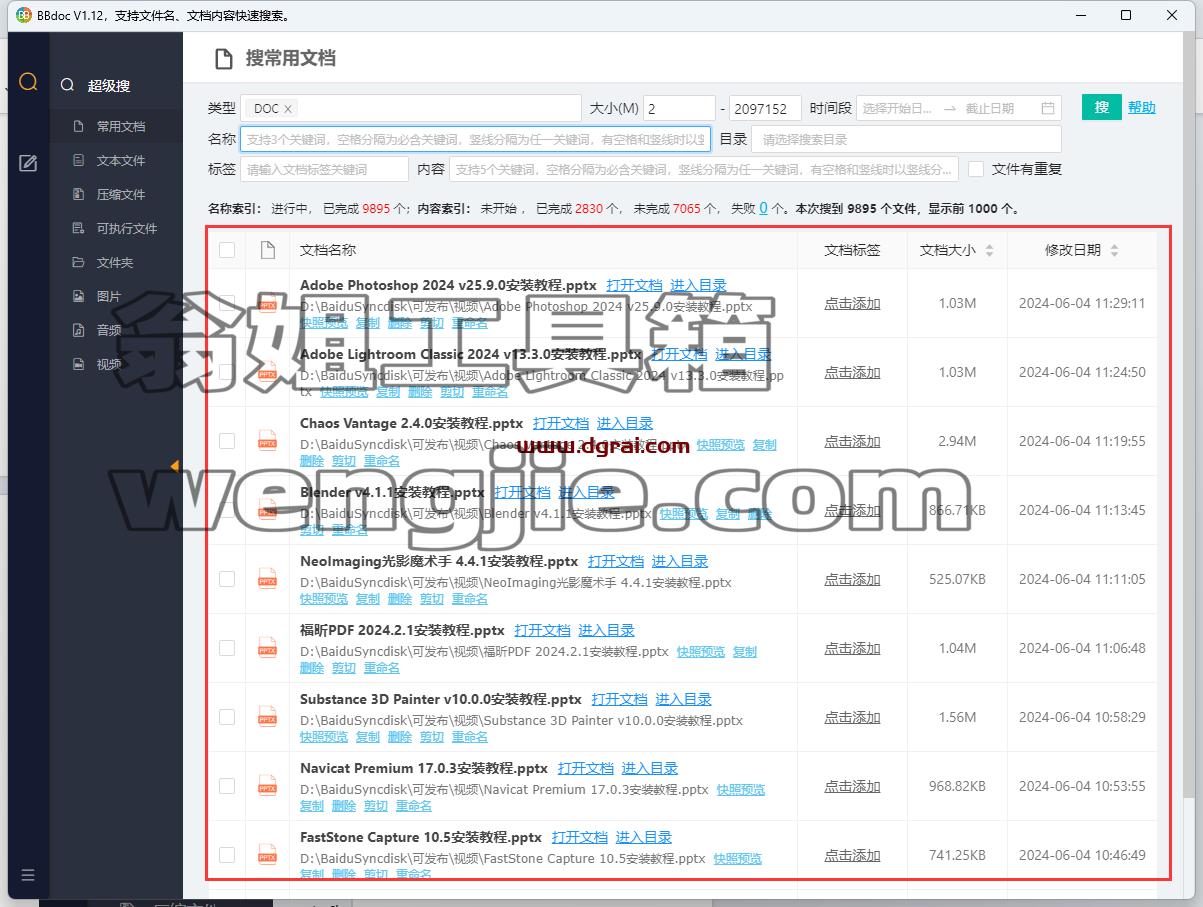Image resolution: width=1203 pixels, height=907 pixels.
Task: Click PPTX file icon for 福昕PDF
Action: (x=268, y=648)
